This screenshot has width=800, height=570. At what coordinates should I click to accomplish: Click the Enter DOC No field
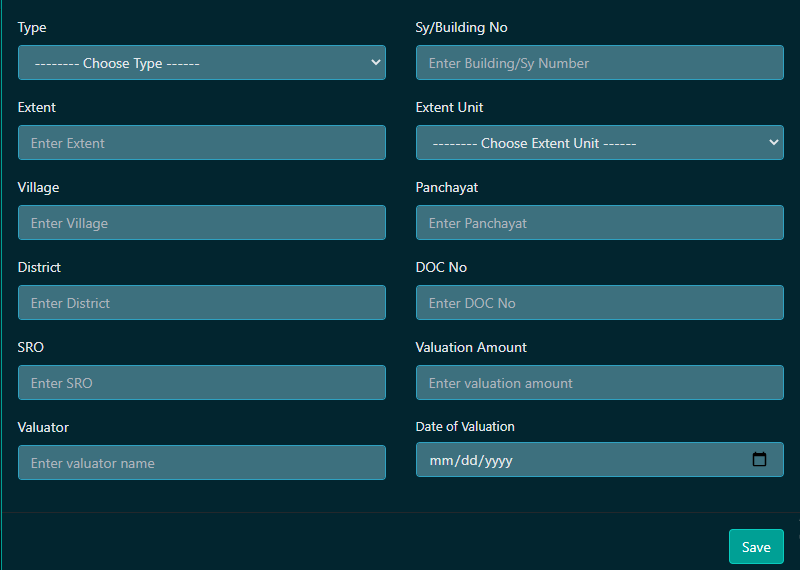(599, 303)
